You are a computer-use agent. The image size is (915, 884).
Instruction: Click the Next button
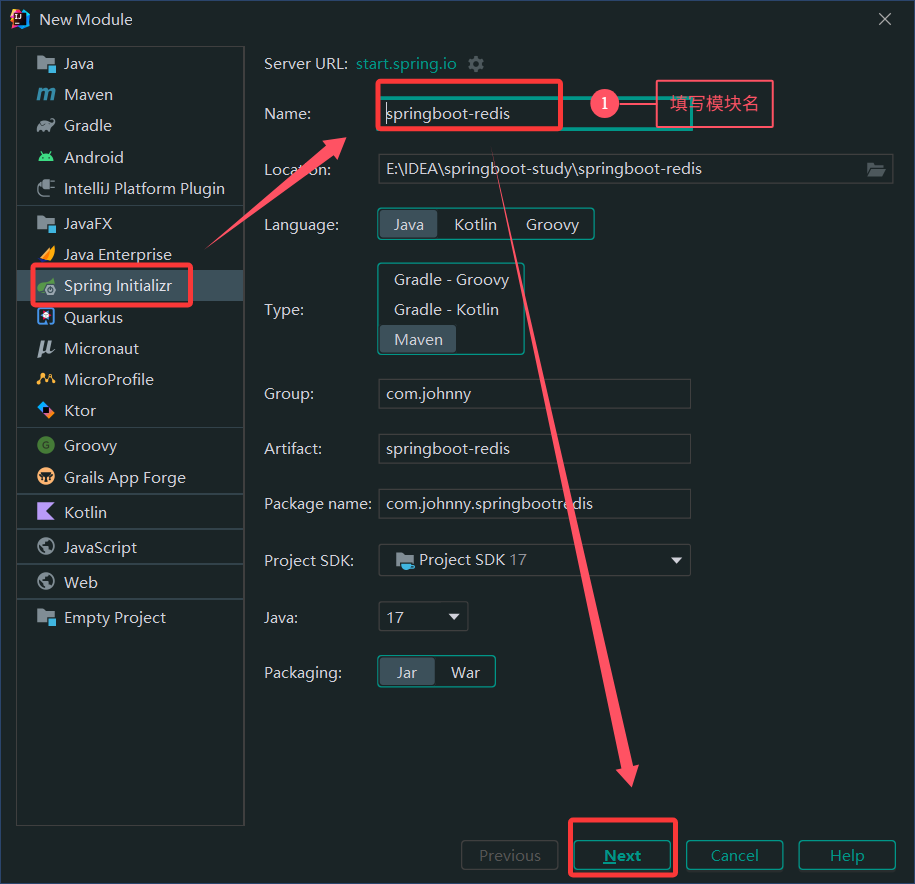pos(622,855)
